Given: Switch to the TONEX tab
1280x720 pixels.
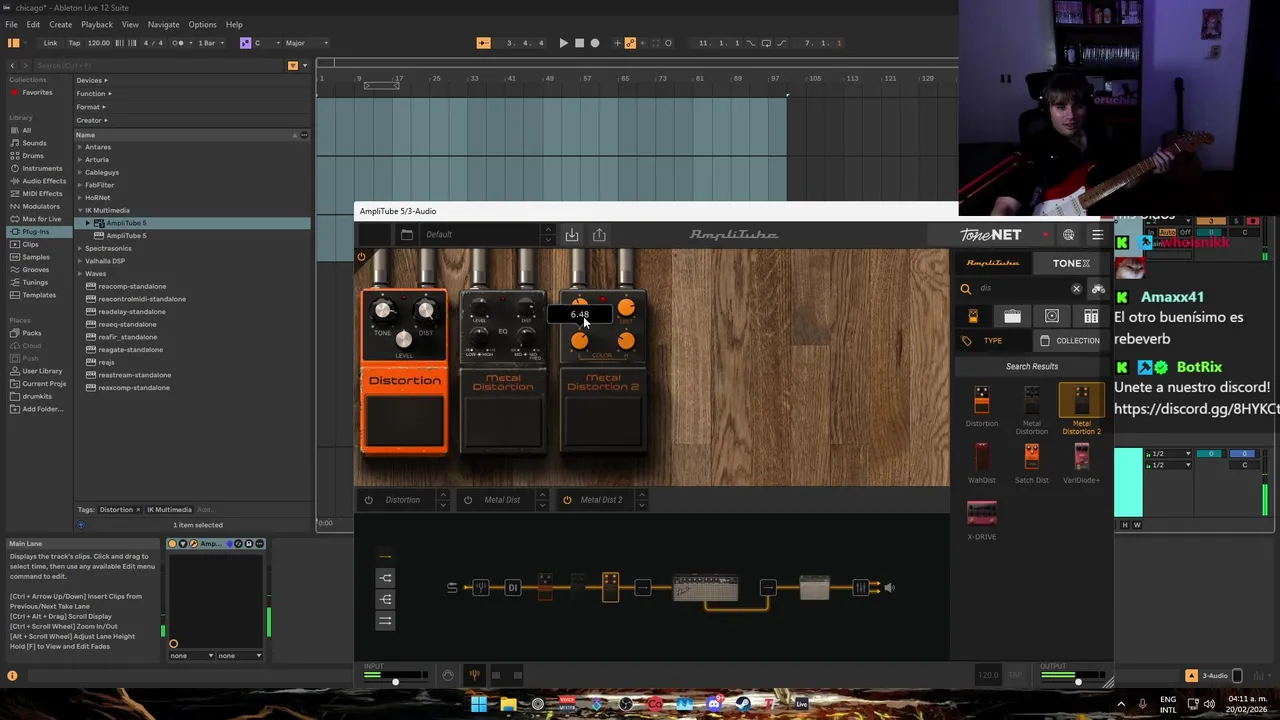Looking at the screenshot, I should pyautogui.click(x=1071, y=264).
